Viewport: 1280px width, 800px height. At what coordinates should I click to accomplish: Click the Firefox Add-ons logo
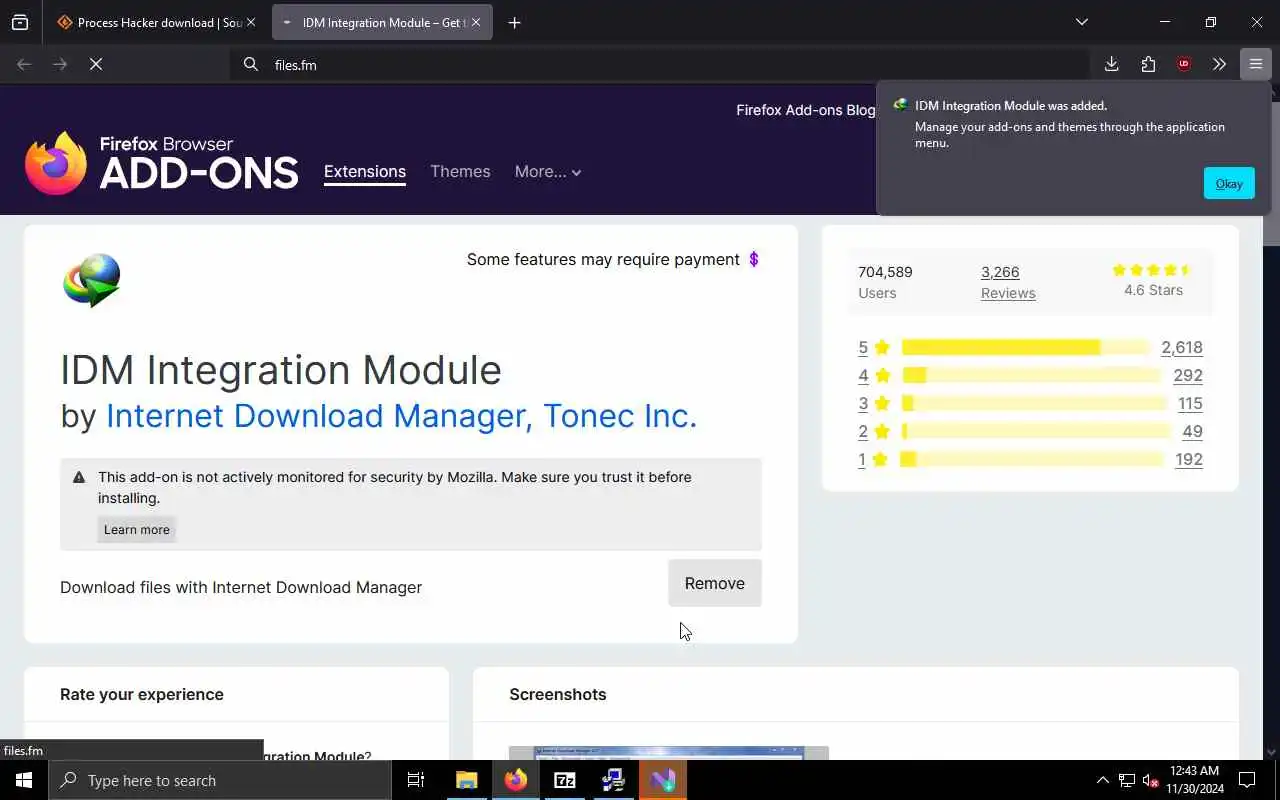pos(162,163)
